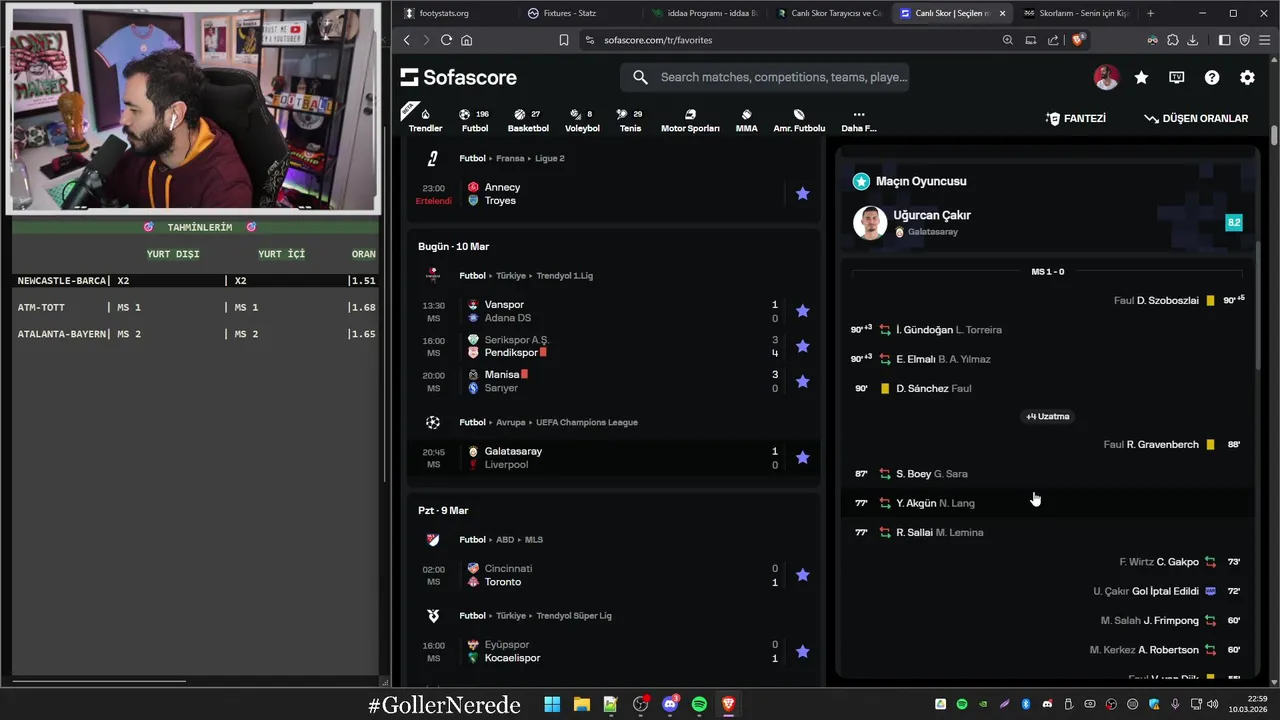Image resolution: width=1280 pixels, height=720 pixels.
Task: Toggle favorite star for Vanspor match
Action: tap(802, 311)
